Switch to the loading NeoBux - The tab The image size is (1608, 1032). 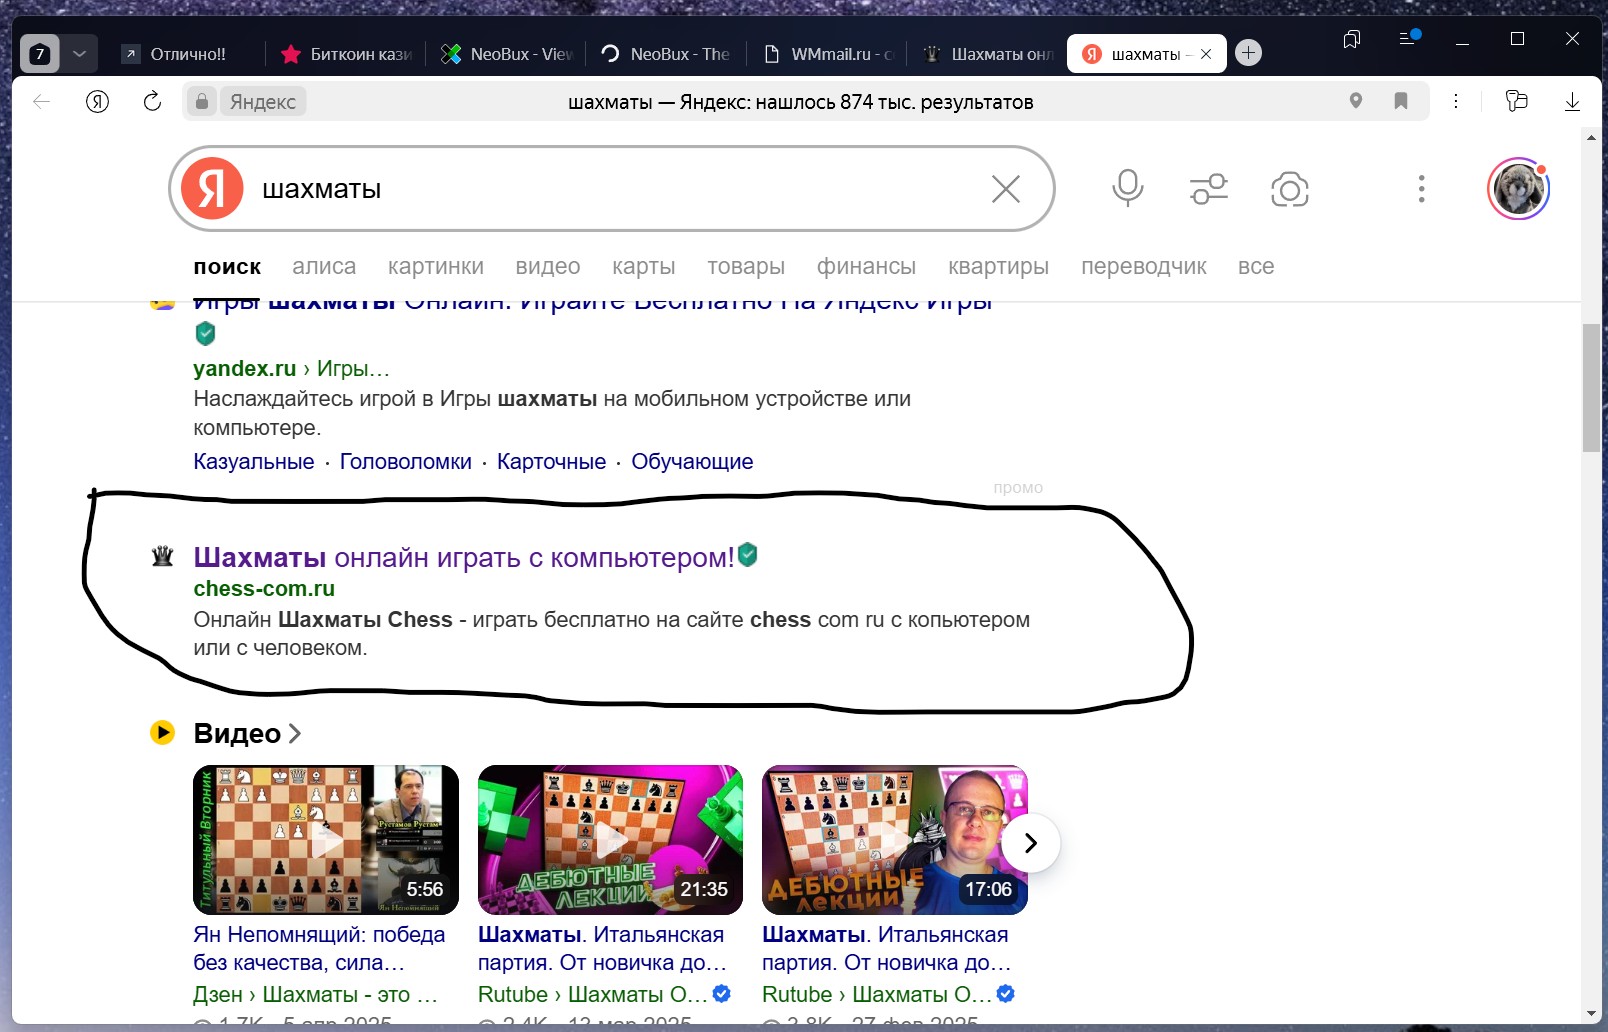[666, 54]
